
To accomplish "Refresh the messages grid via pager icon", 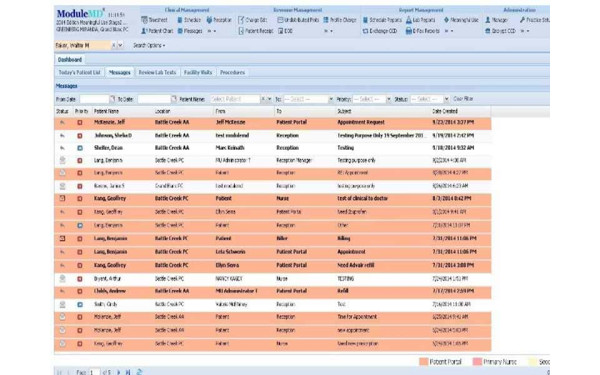I will 140,372.
